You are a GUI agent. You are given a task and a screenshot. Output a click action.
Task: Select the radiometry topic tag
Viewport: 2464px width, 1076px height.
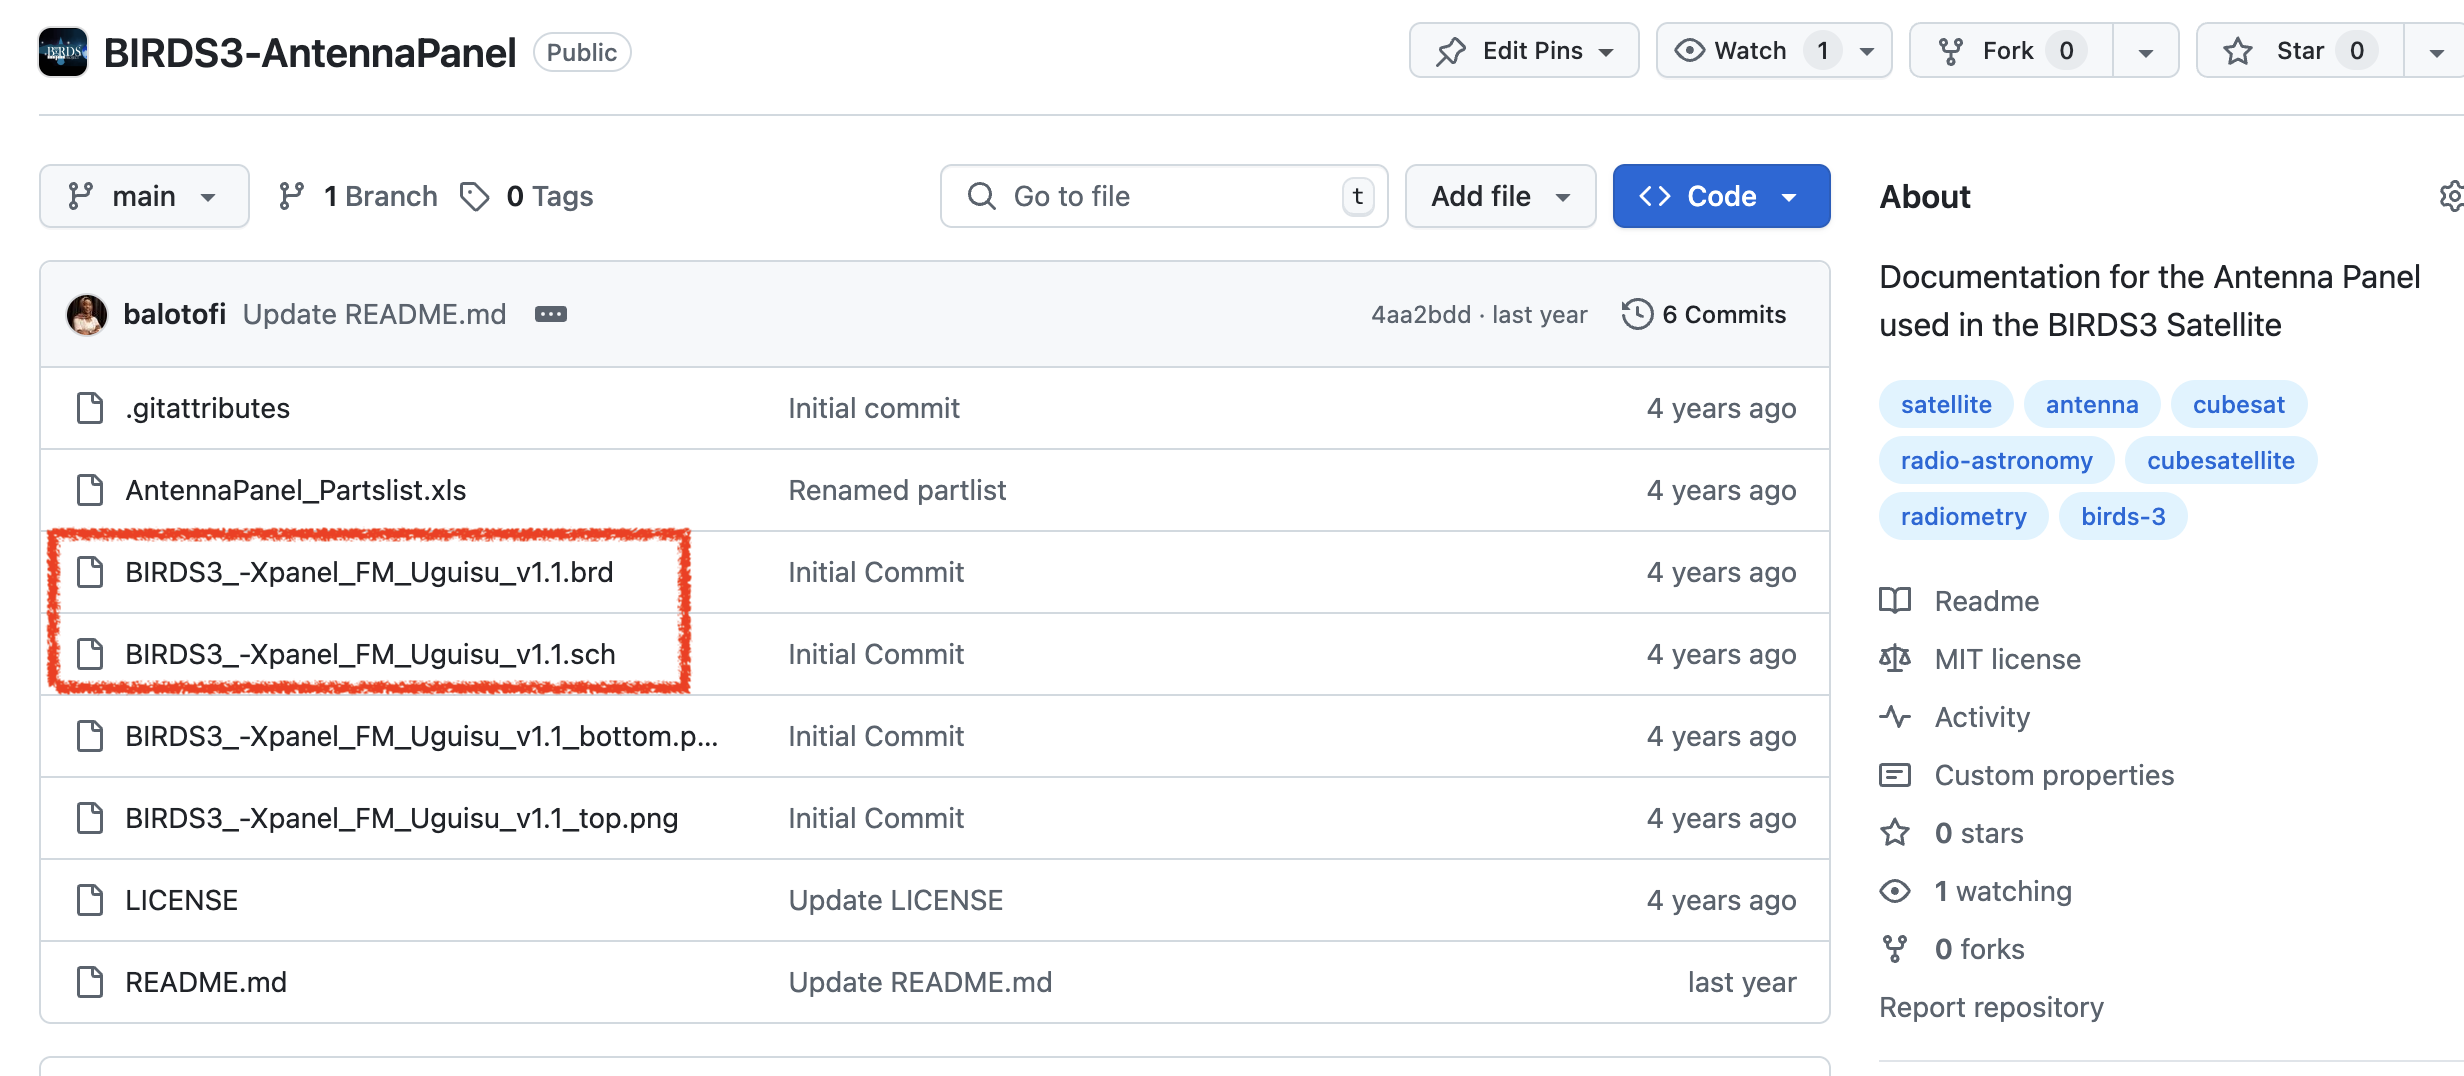point(1963,517)
